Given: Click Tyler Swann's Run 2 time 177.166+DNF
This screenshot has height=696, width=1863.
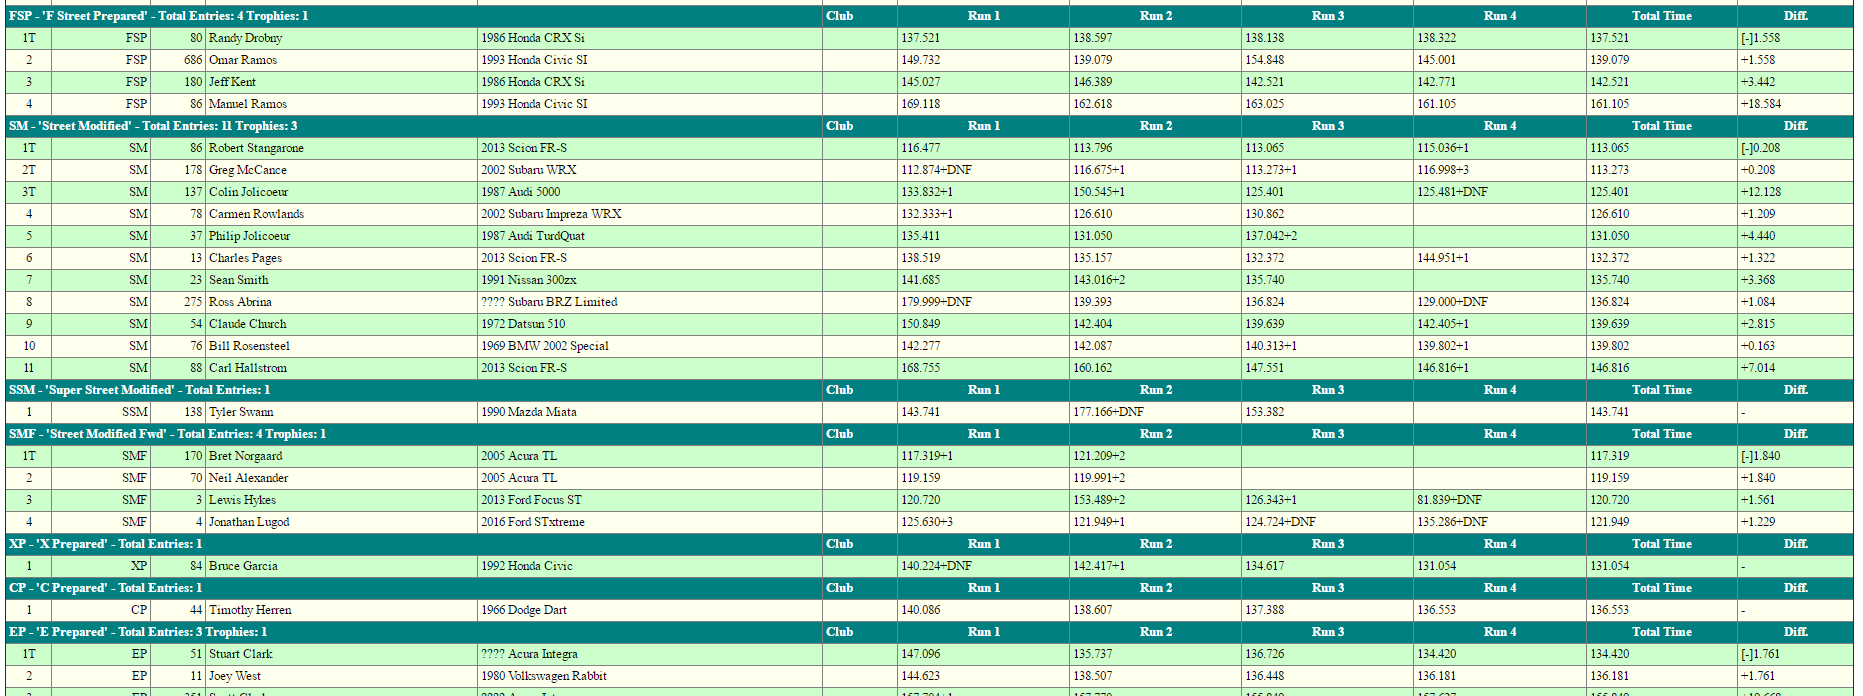Looking at the screenshot, I should (1108, 412).
